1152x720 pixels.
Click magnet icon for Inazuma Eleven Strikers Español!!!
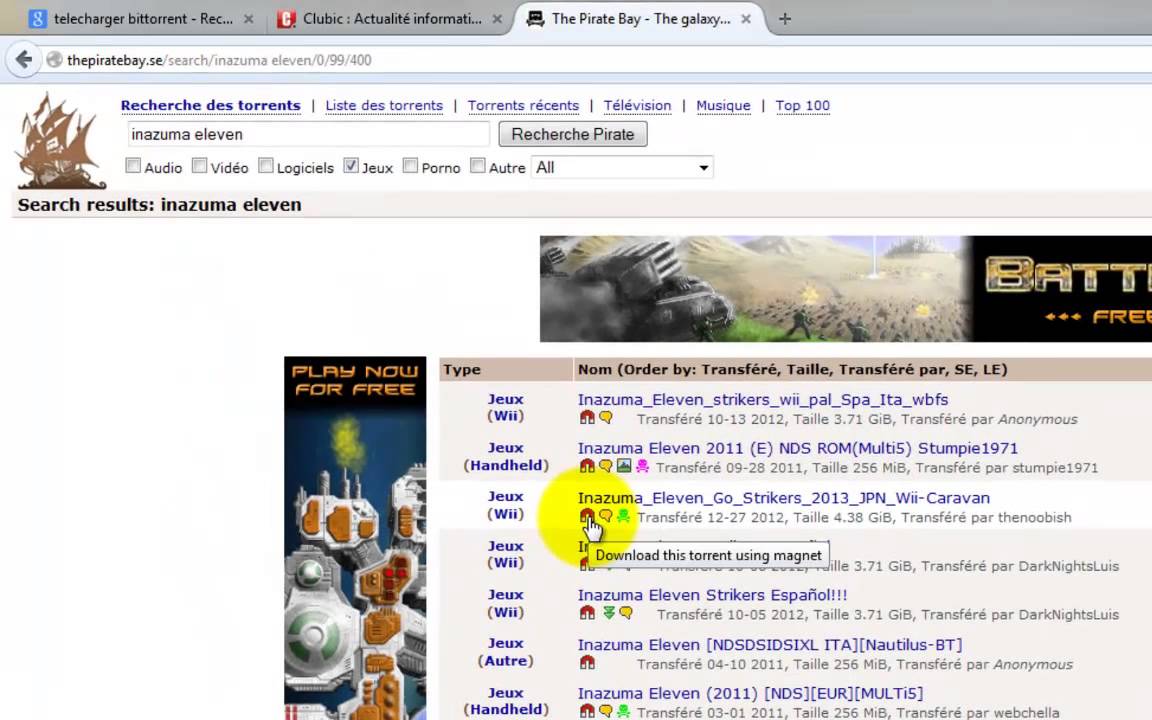(x=587, y=613)
